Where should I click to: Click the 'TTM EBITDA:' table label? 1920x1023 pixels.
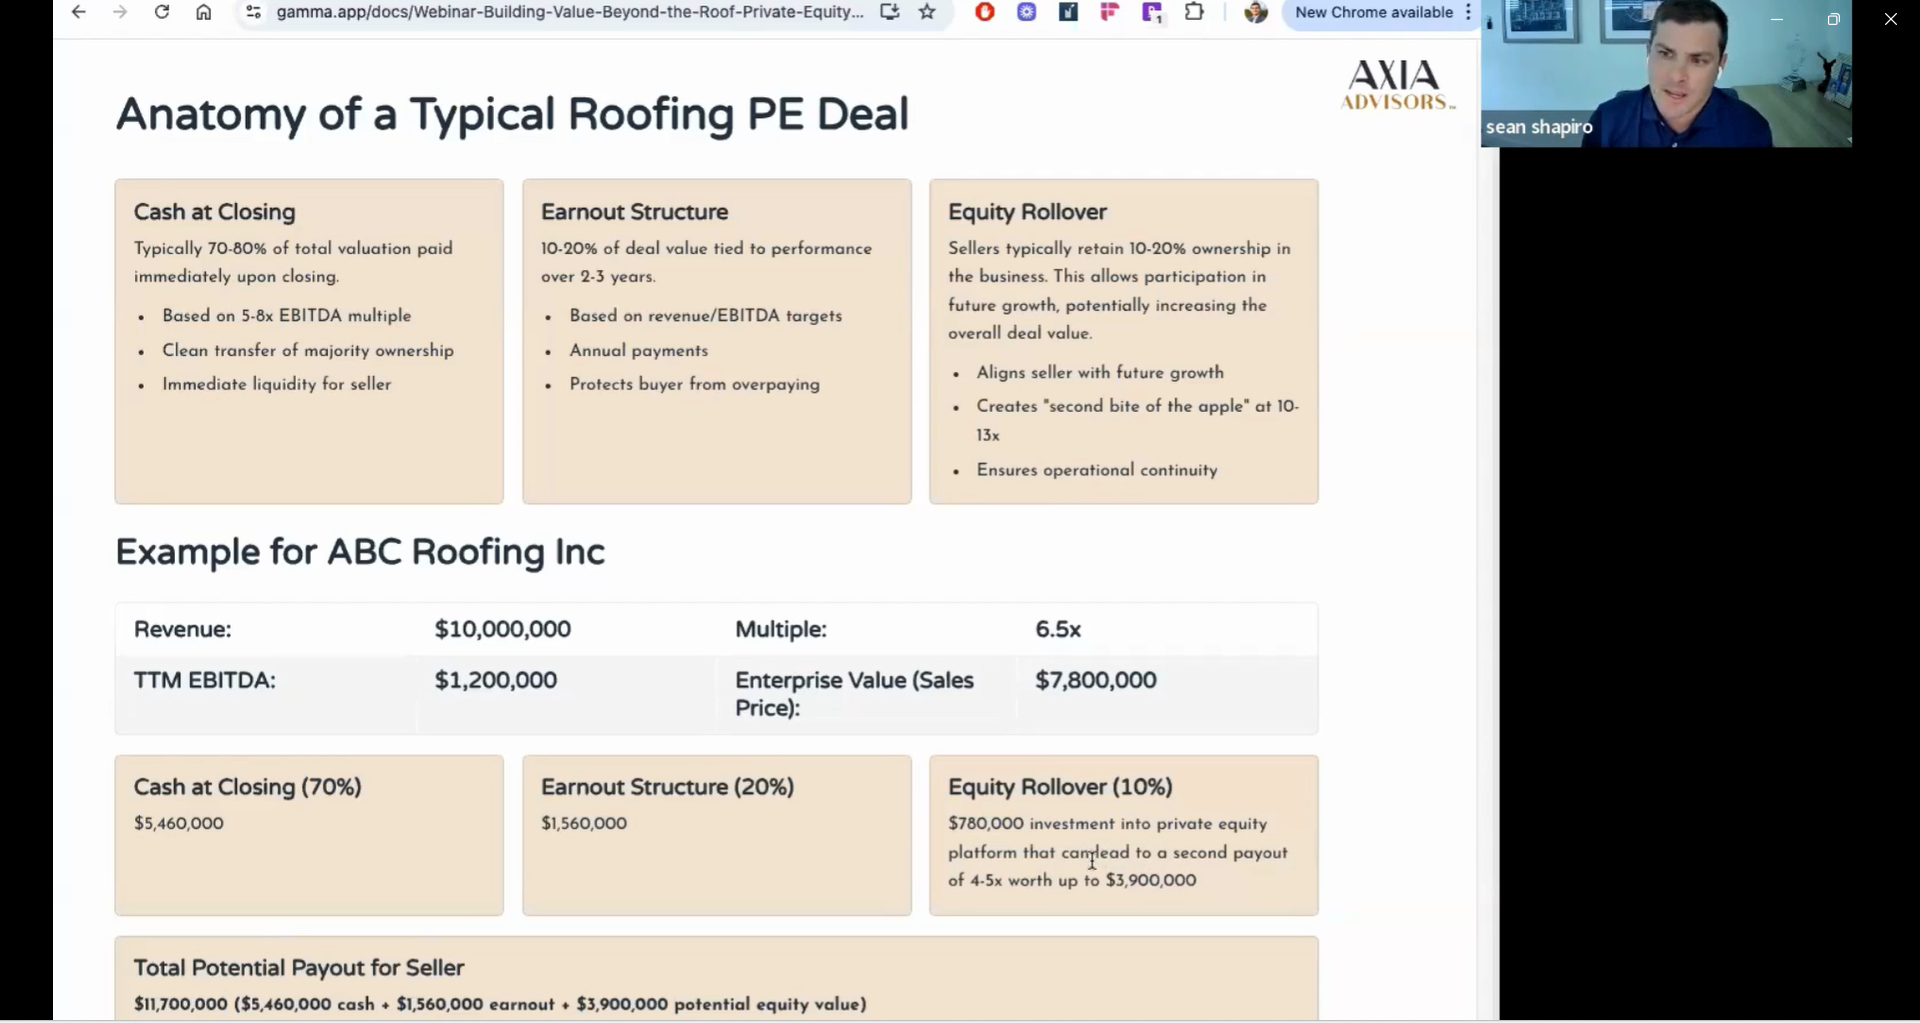pos(205,680)
